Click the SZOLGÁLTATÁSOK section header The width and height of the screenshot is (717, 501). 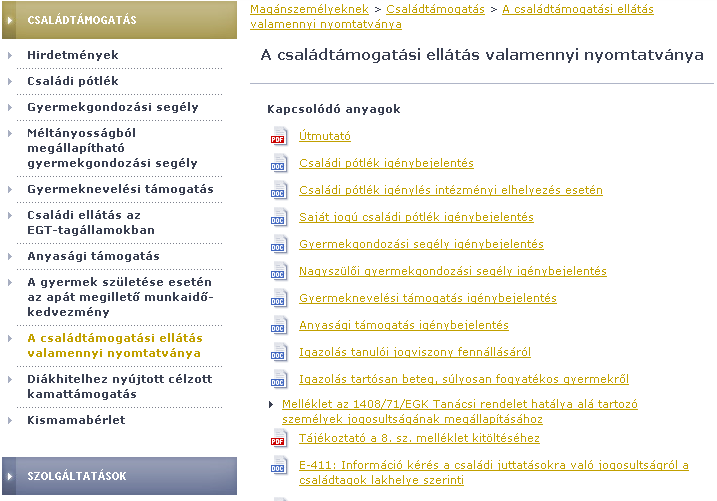119,476
